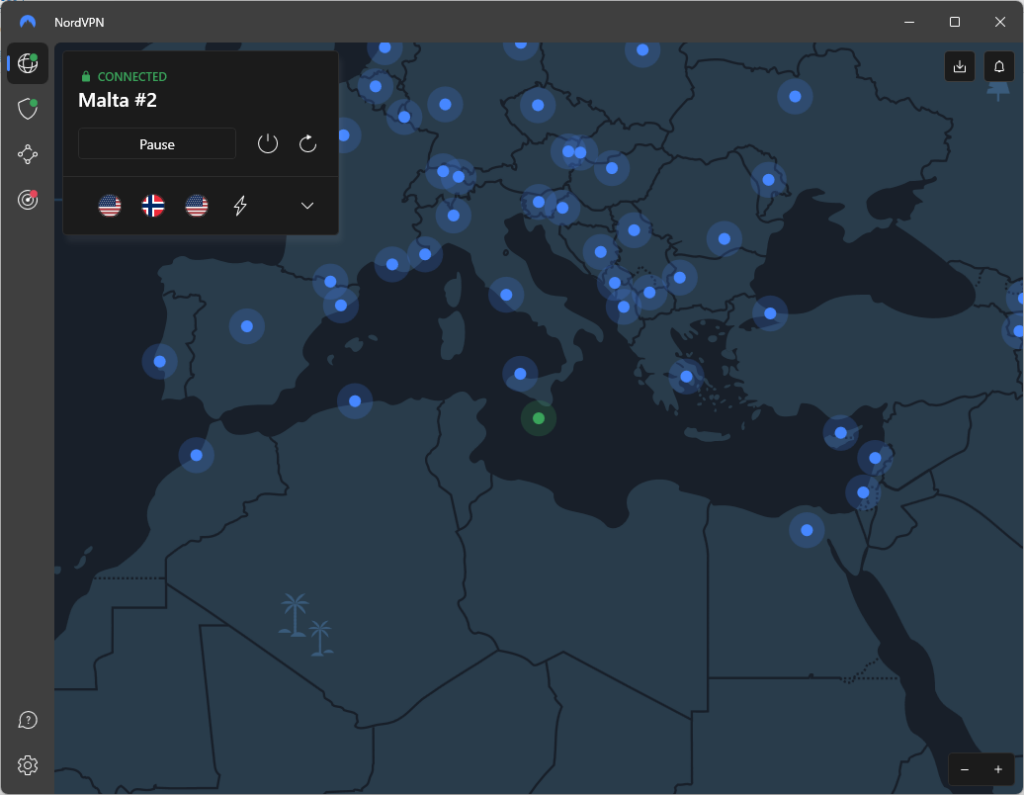Zoom out the map with minus button
This screenshot has height=795, width=1024.
pos(965,769)
